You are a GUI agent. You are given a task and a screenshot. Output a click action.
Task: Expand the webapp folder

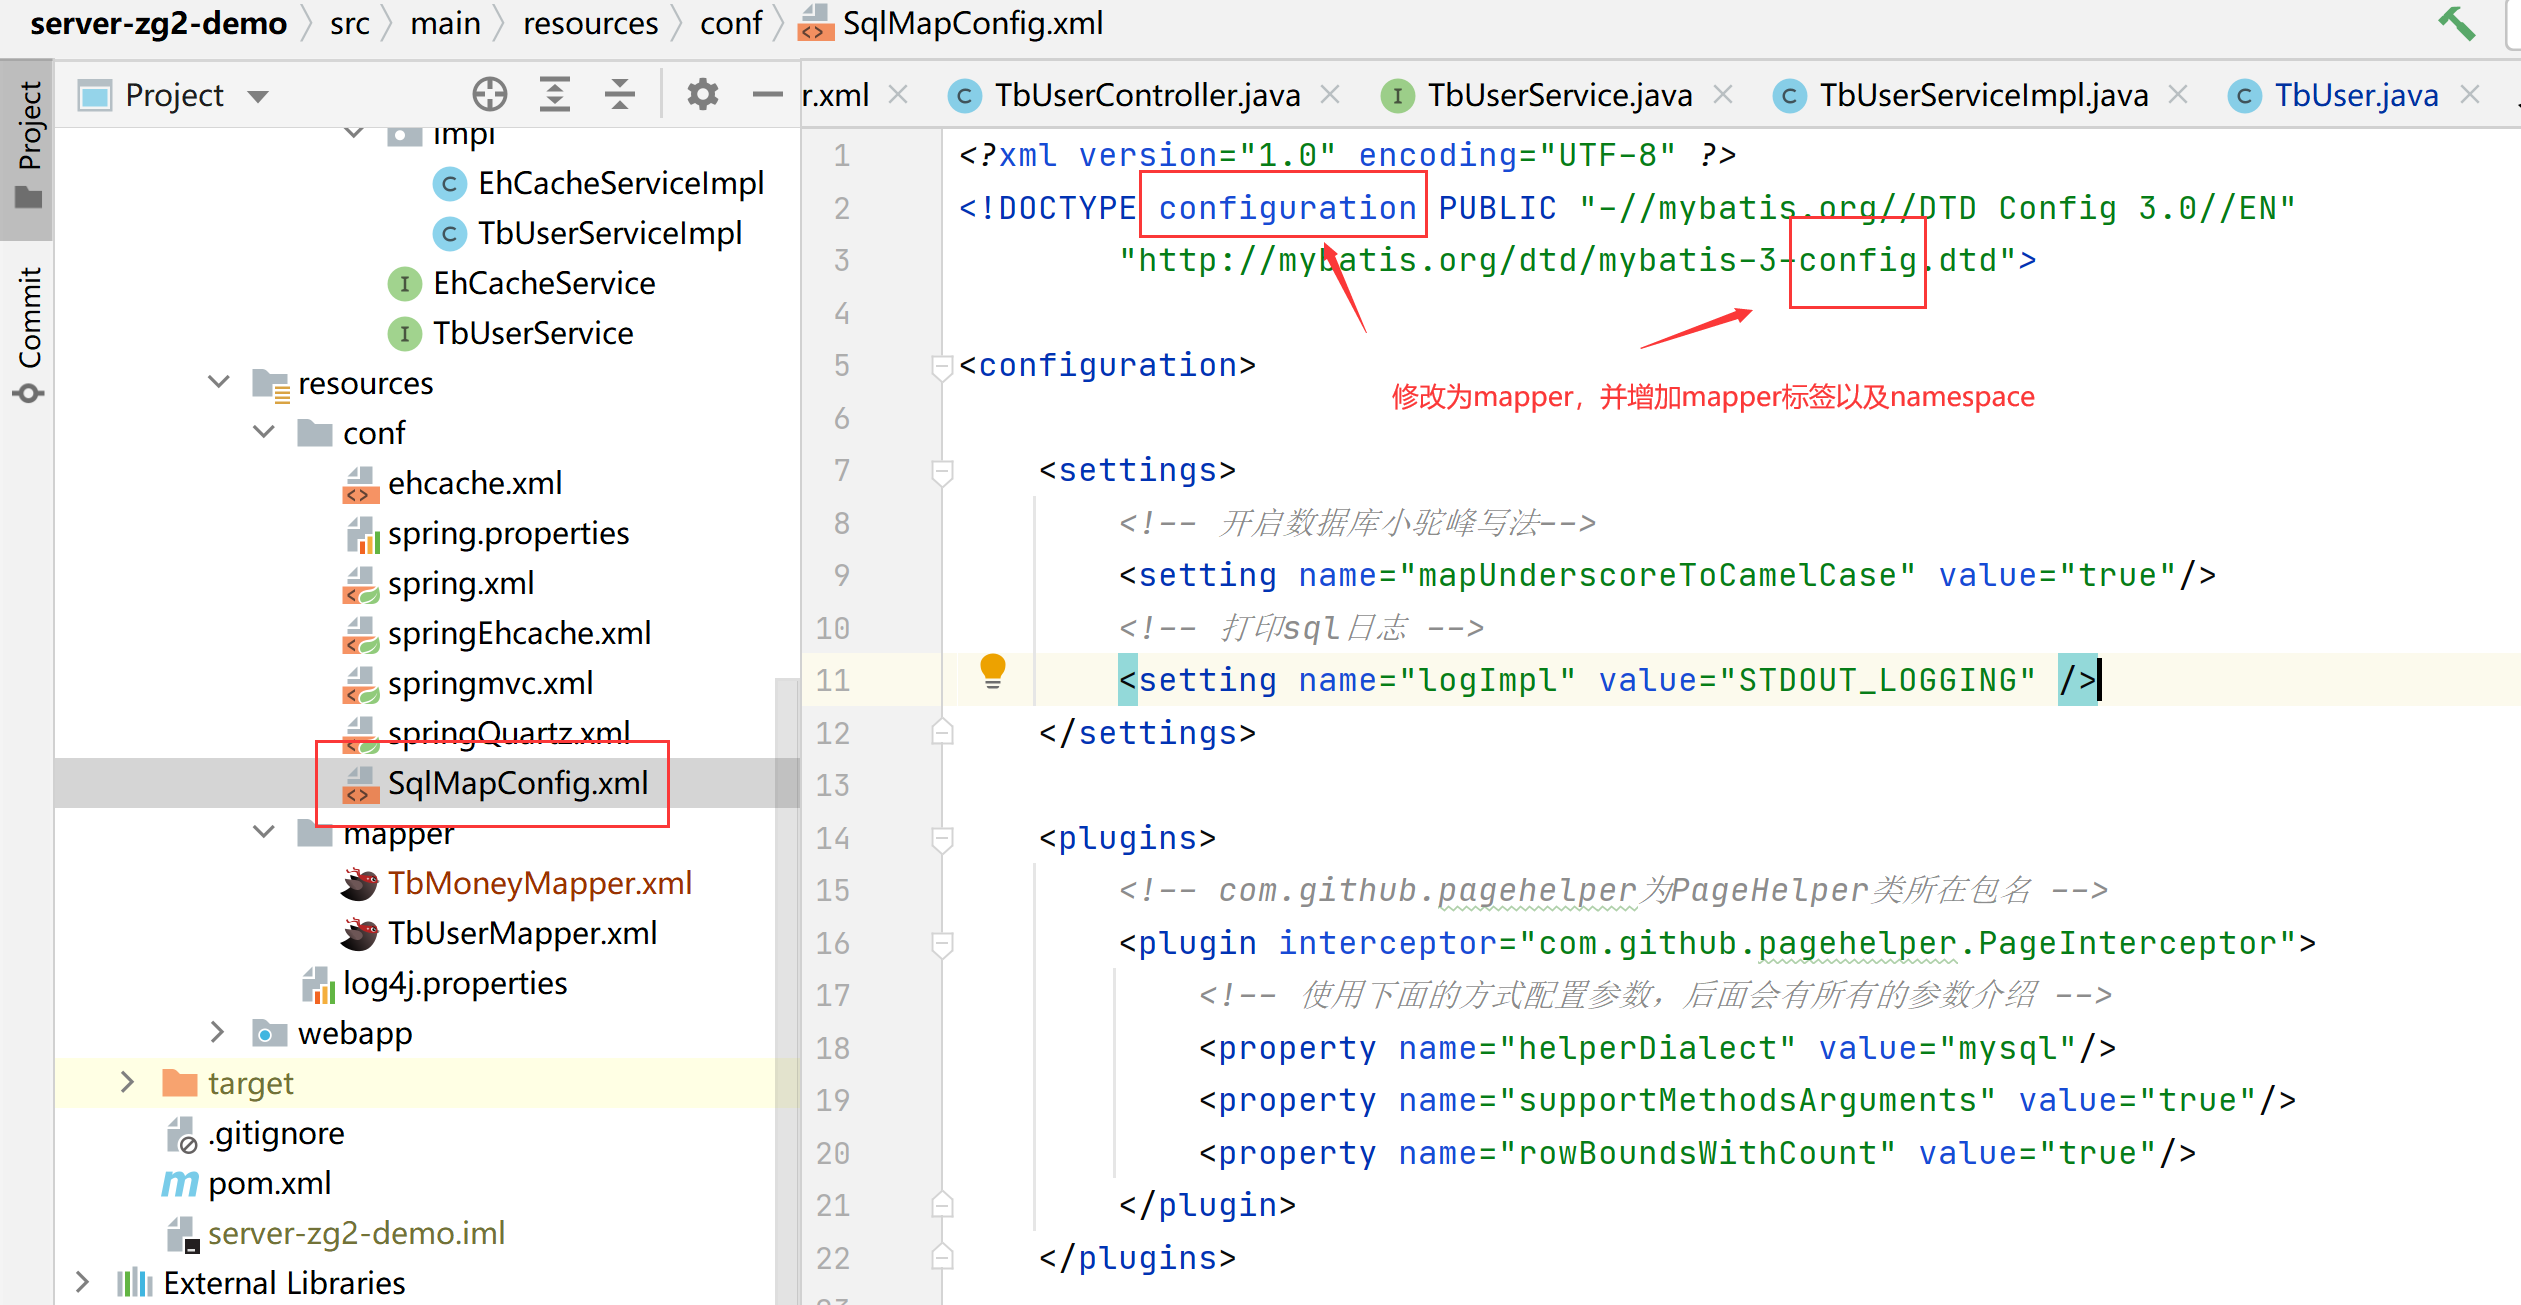(218, 1033)
